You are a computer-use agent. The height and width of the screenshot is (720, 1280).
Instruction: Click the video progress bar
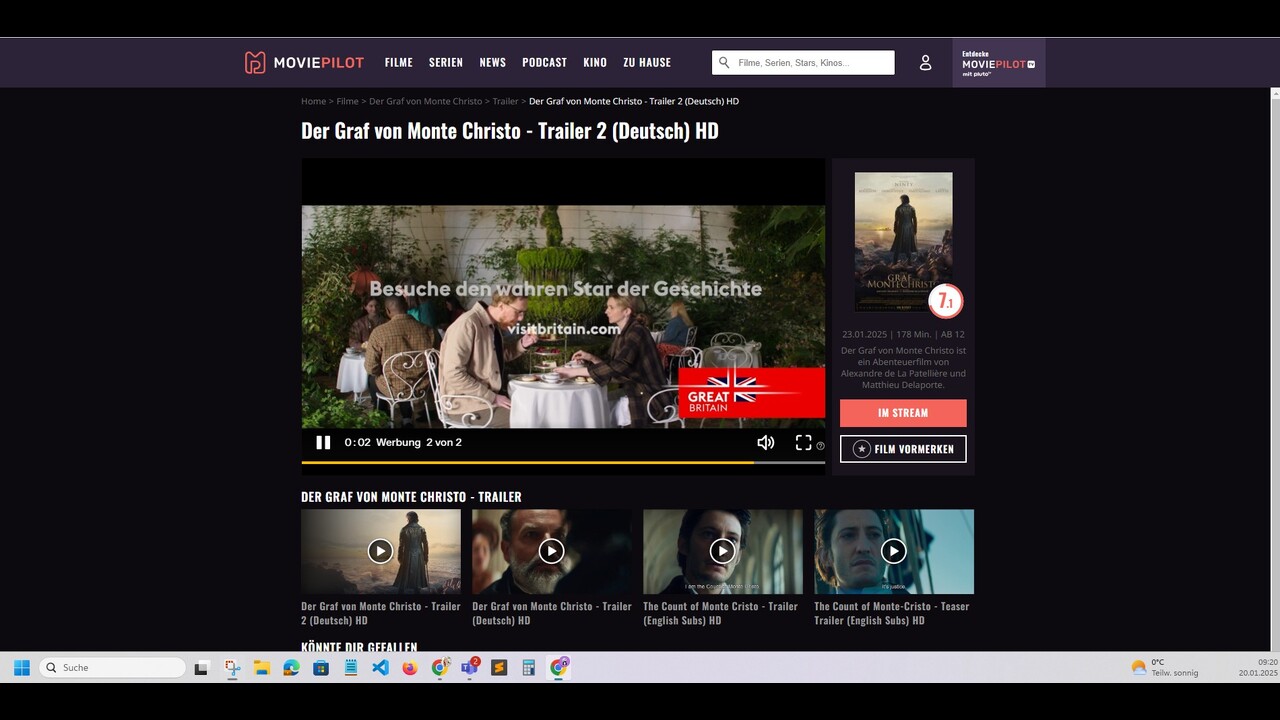pos(563,462)
